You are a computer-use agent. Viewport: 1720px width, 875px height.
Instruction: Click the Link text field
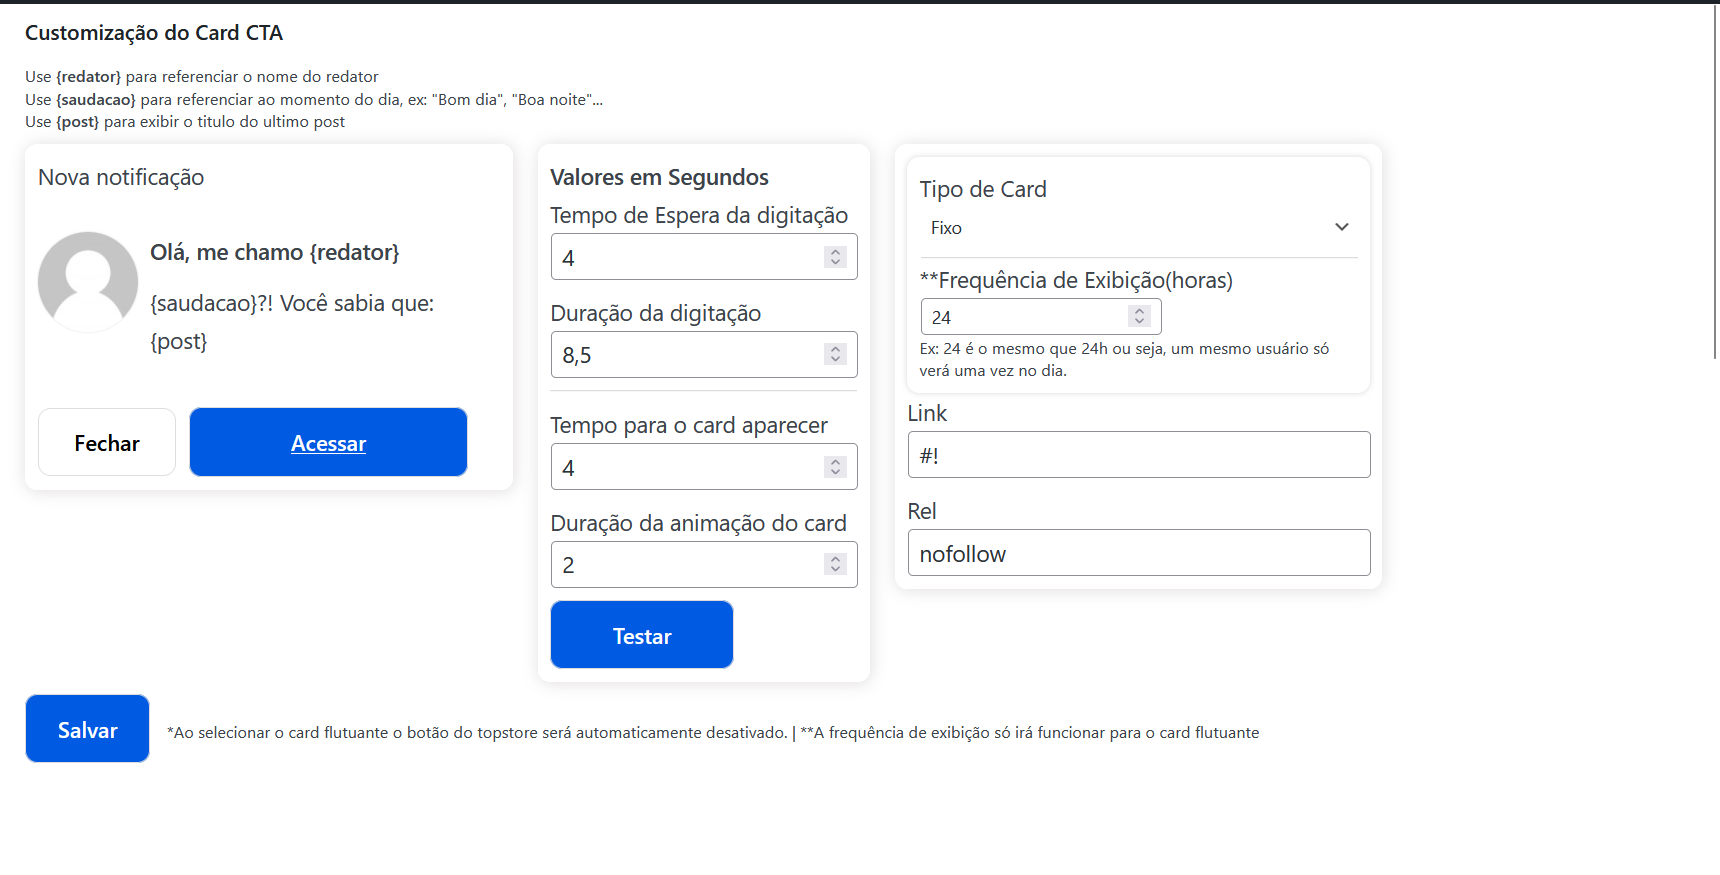pos(1138,455)
